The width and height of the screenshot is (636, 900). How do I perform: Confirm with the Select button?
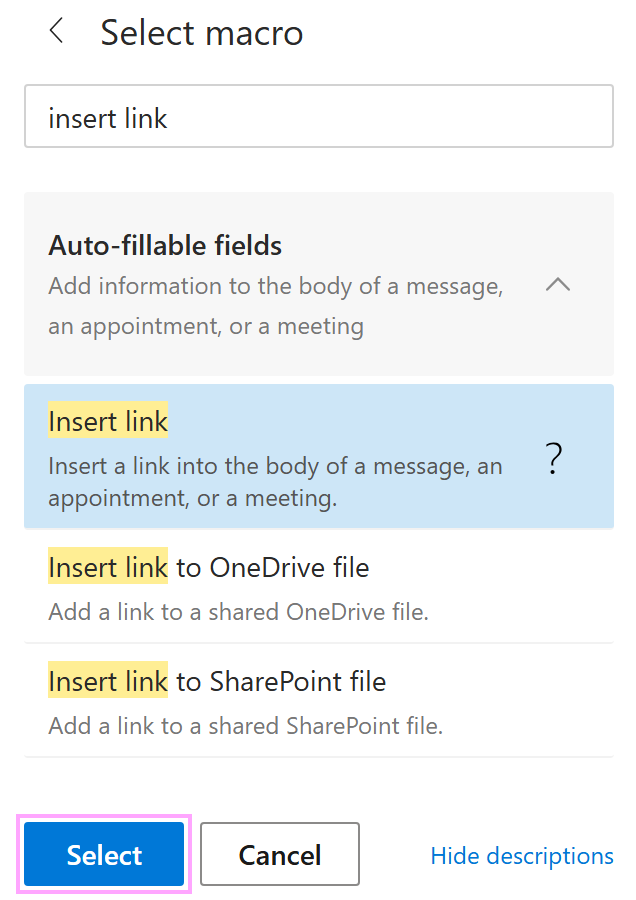click(x=103, y=854)
